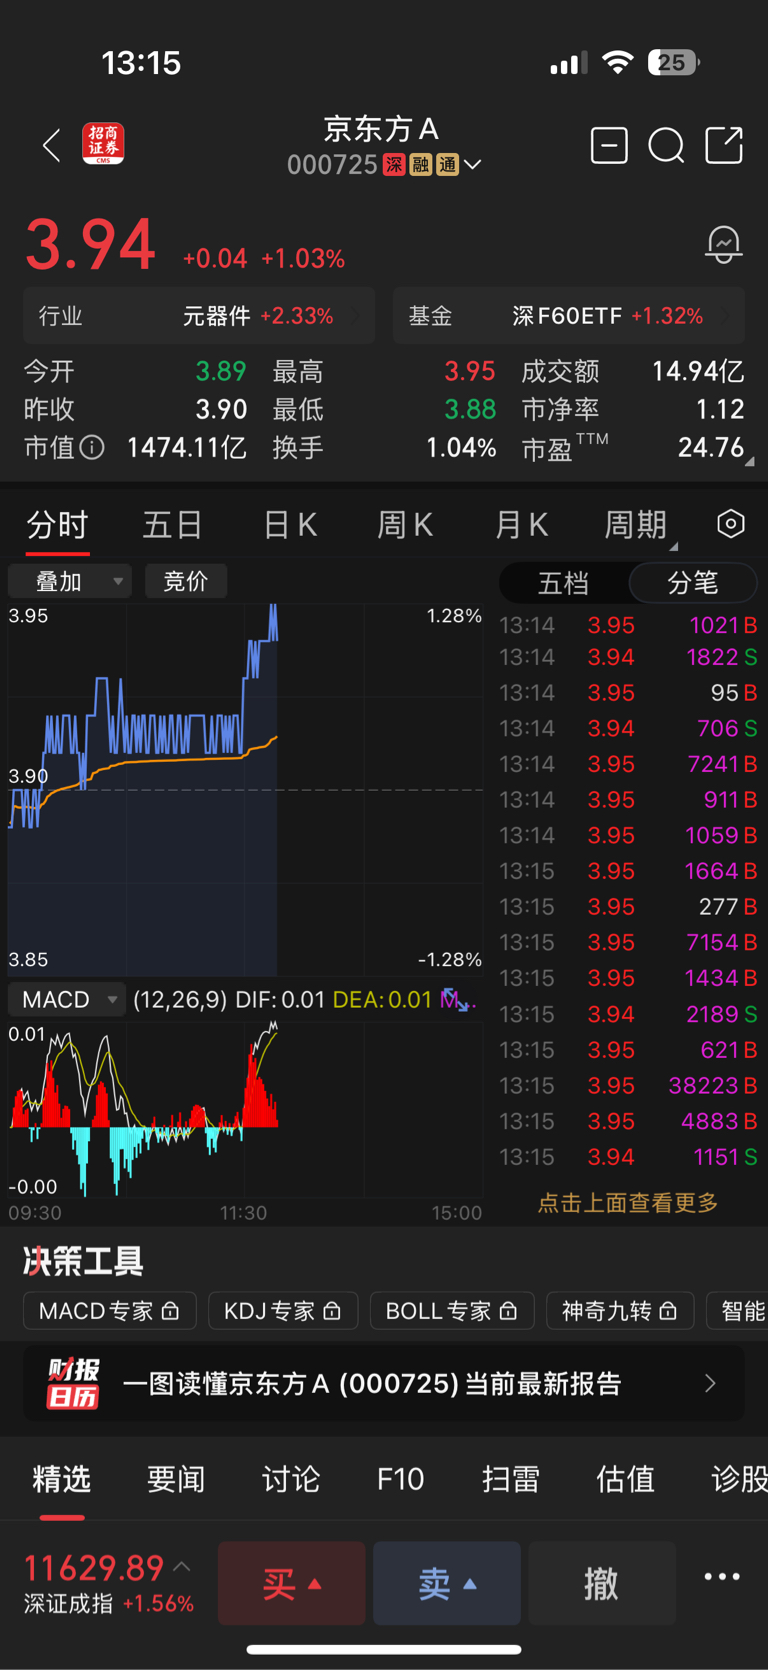Select the 分时 chart tab
768x1670 pixels.
click(57, 525)
